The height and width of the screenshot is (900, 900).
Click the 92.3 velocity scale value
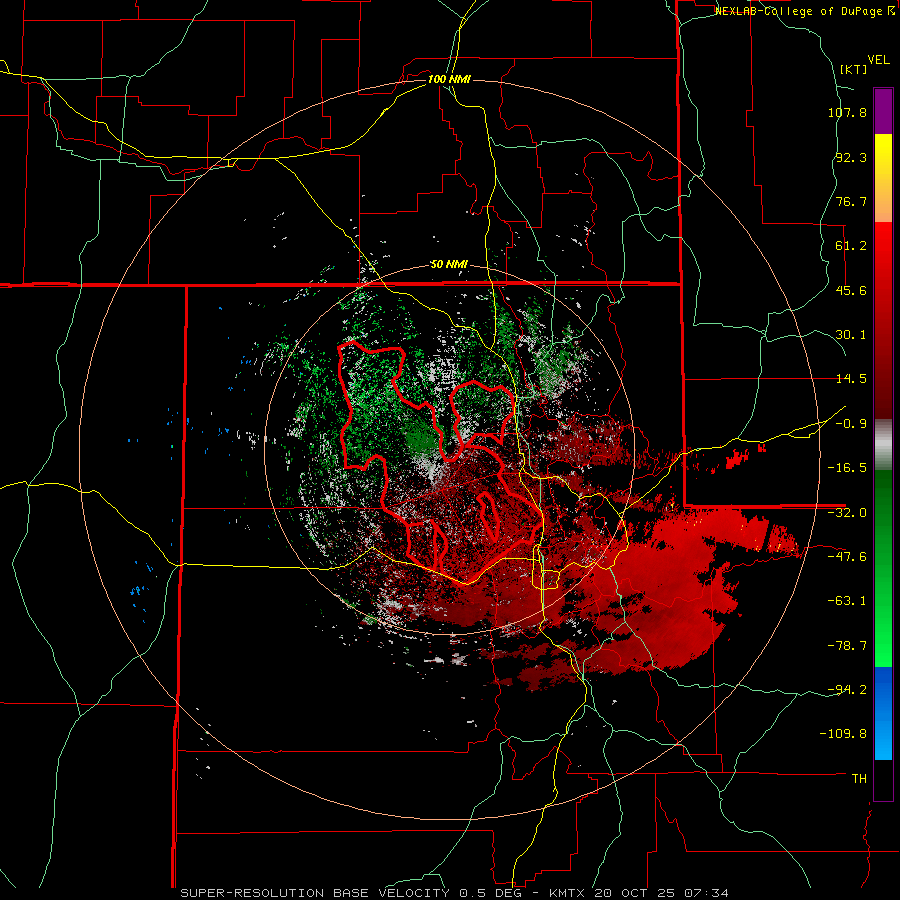(851, 157)
